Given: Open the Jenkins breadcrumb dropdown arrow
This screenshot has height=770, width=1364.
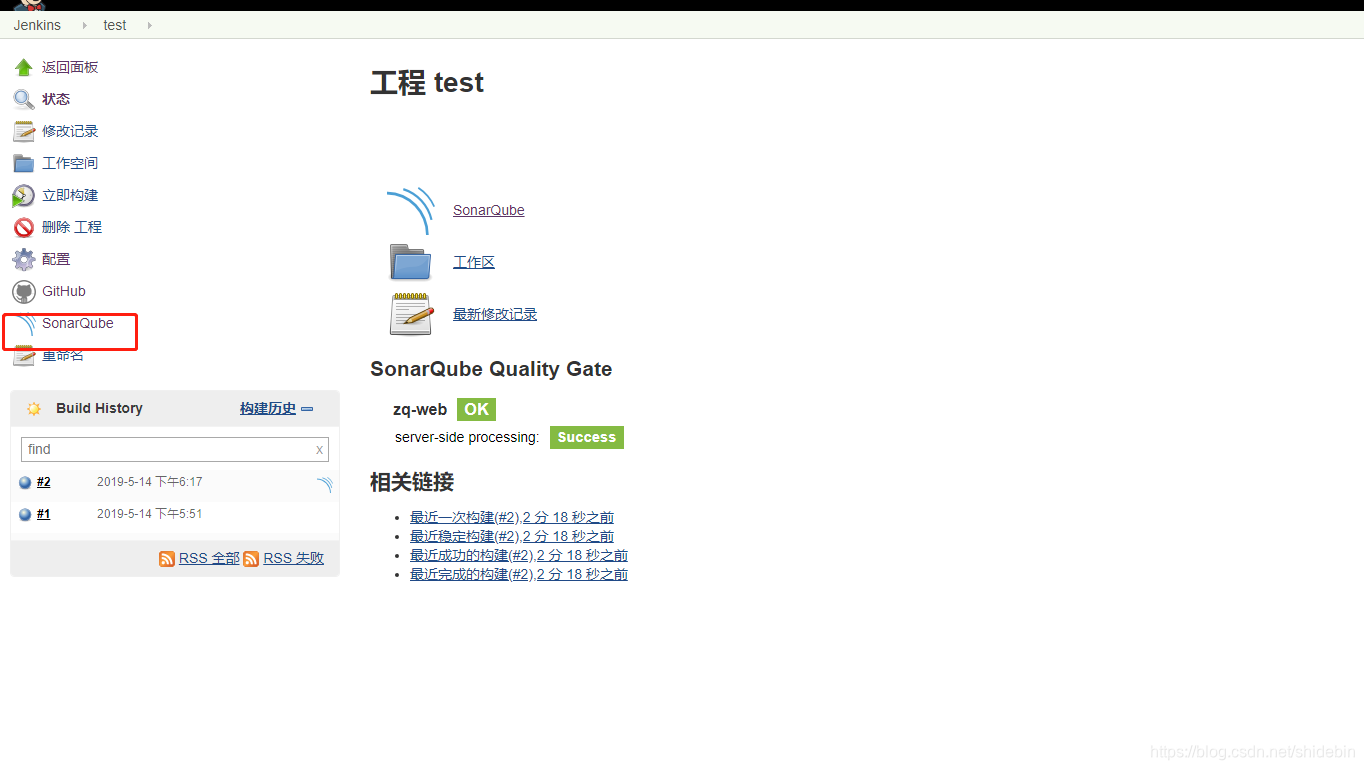Looking at the screenshot, I should (85, 25).
